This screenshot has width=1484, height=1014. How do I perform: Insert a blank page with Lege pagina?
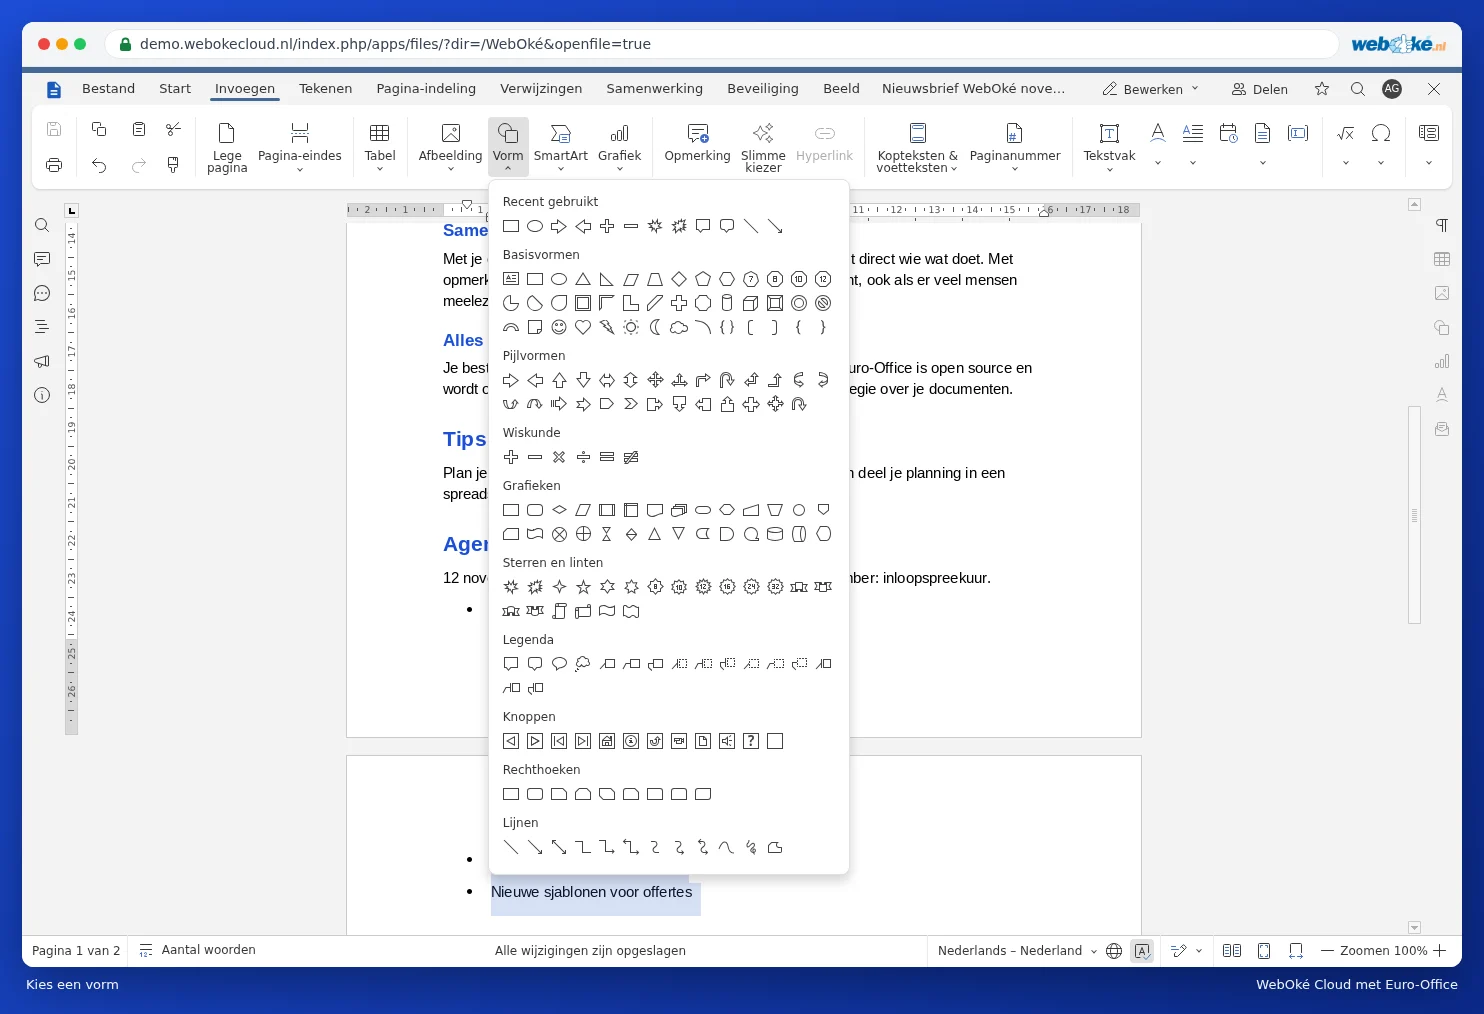pyautogui.click(x=227, y=147)
